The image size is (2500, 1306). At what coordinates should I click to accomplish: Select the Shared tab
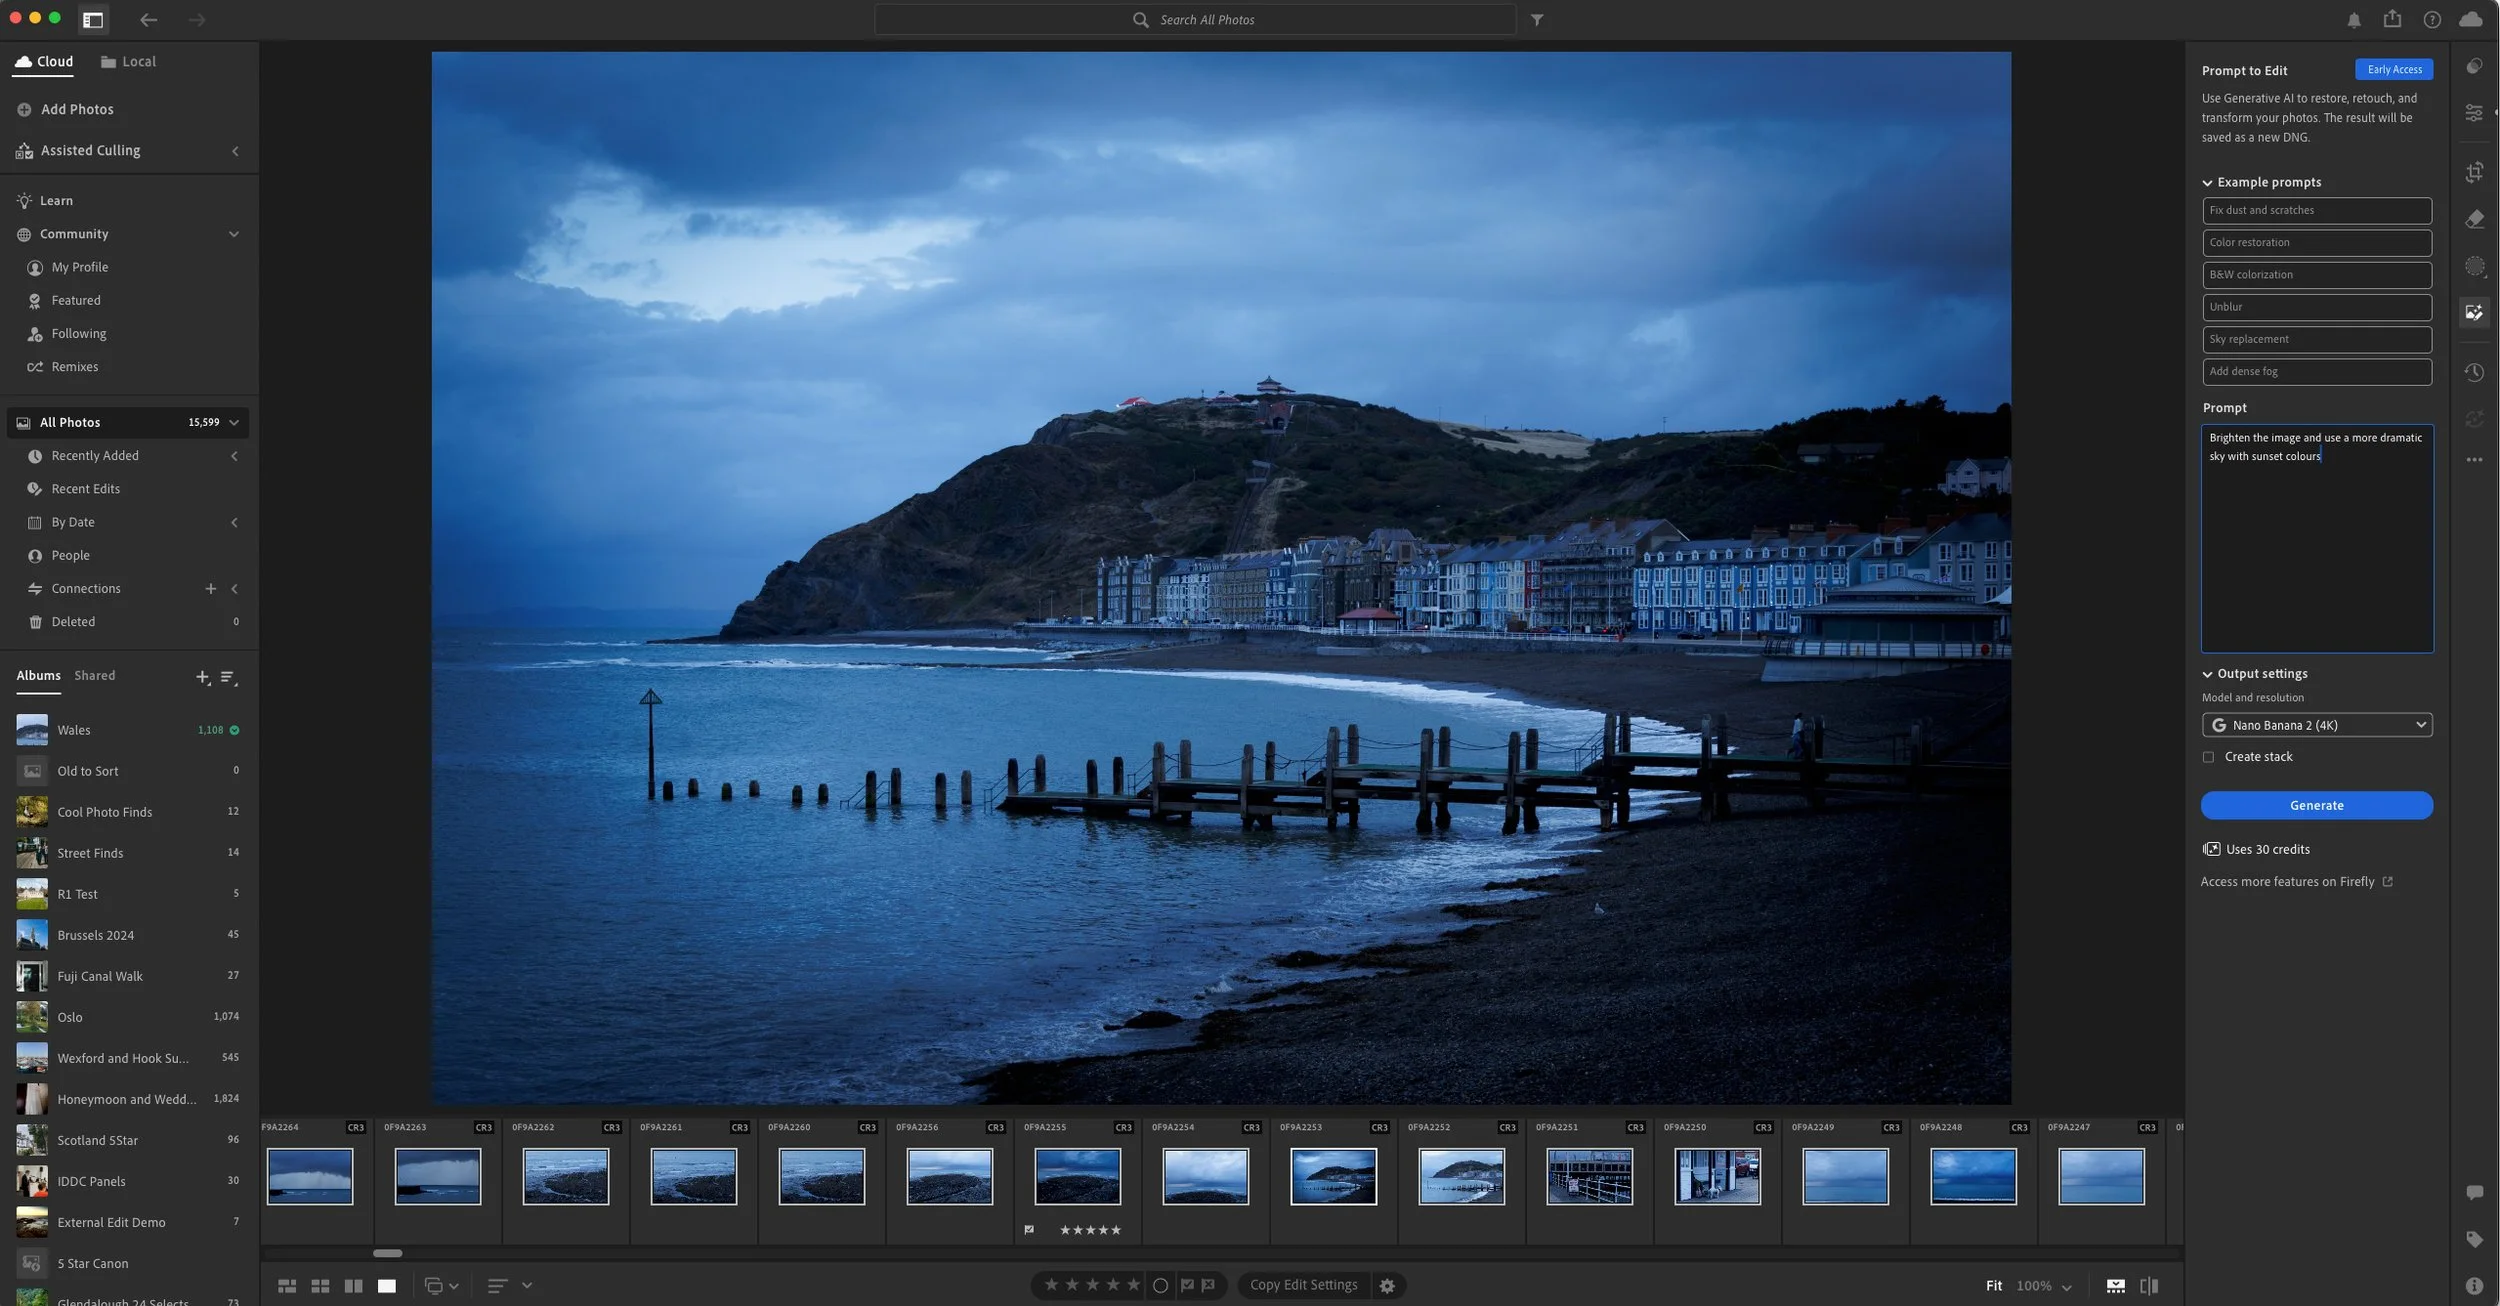(x=94, y=676)
